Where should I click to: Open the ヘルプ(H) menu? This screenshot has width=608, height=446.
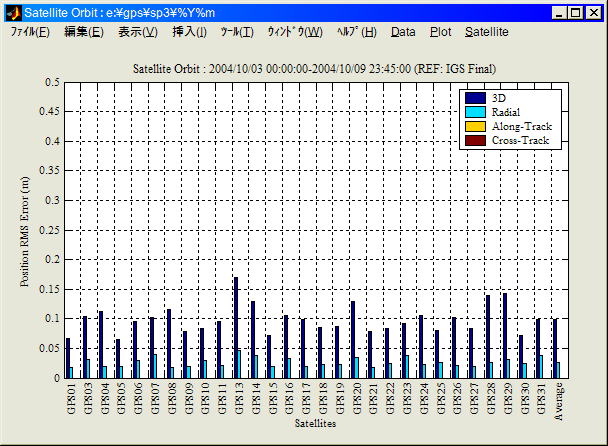pos(357,32)
